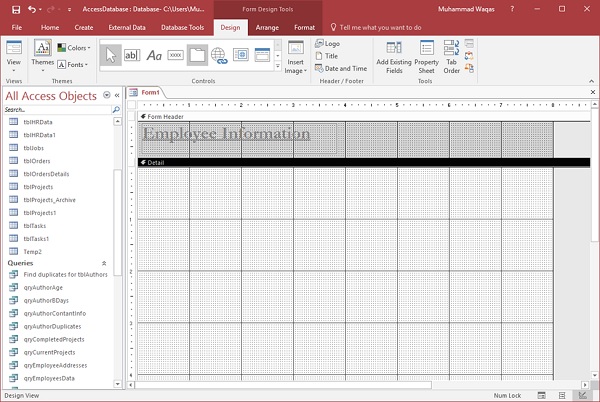Open the Colors theme dropdown

pyautogui.click(x=75, y=47)
